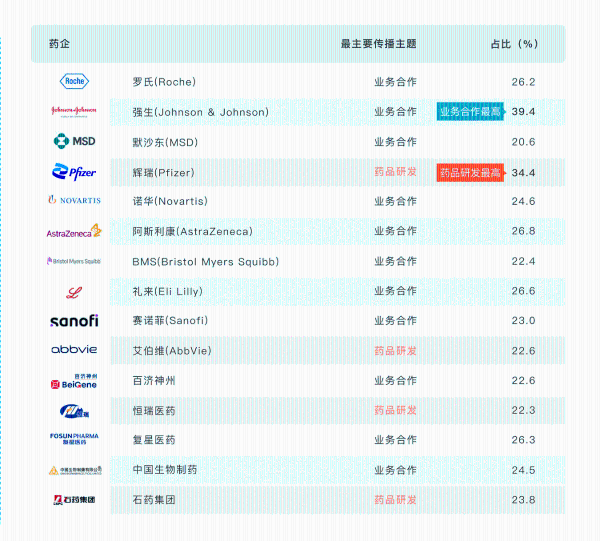Click the 39.4 percentage value
The image size is (600, 541).
523,112
